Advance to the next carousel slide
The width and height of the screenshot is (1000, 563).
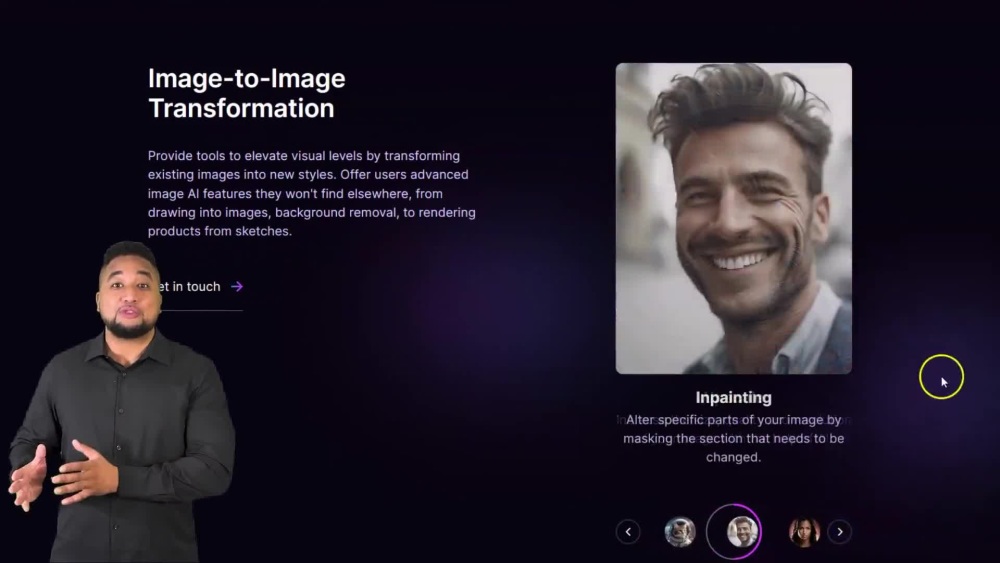839,531
